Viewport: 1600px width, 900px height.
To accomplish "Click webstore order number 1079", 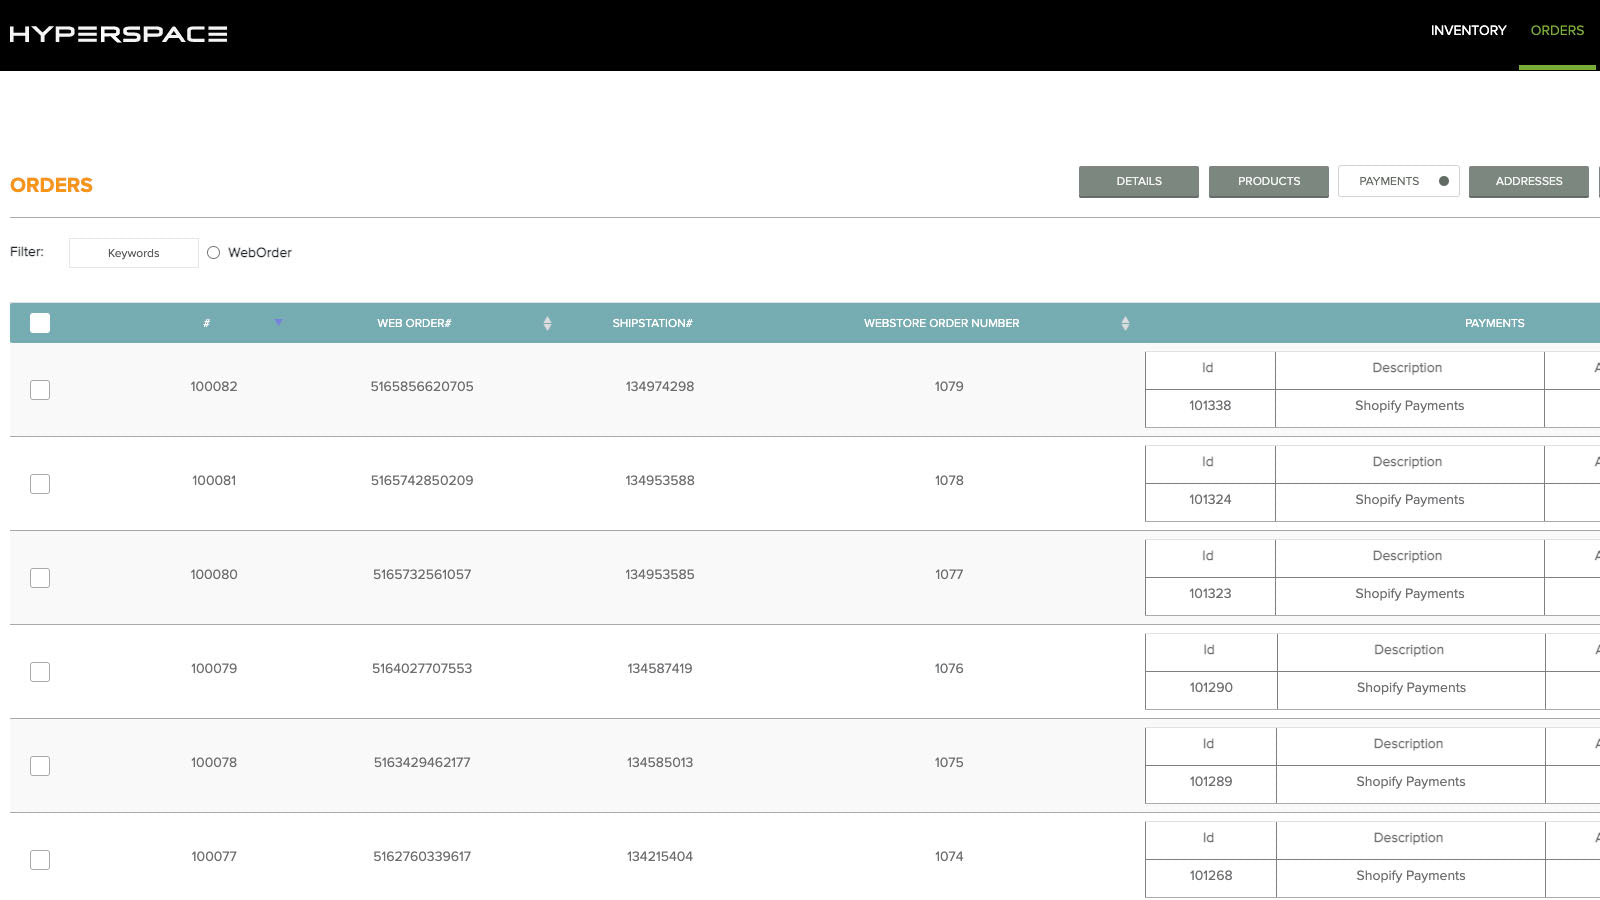I will tap(949, 386).
